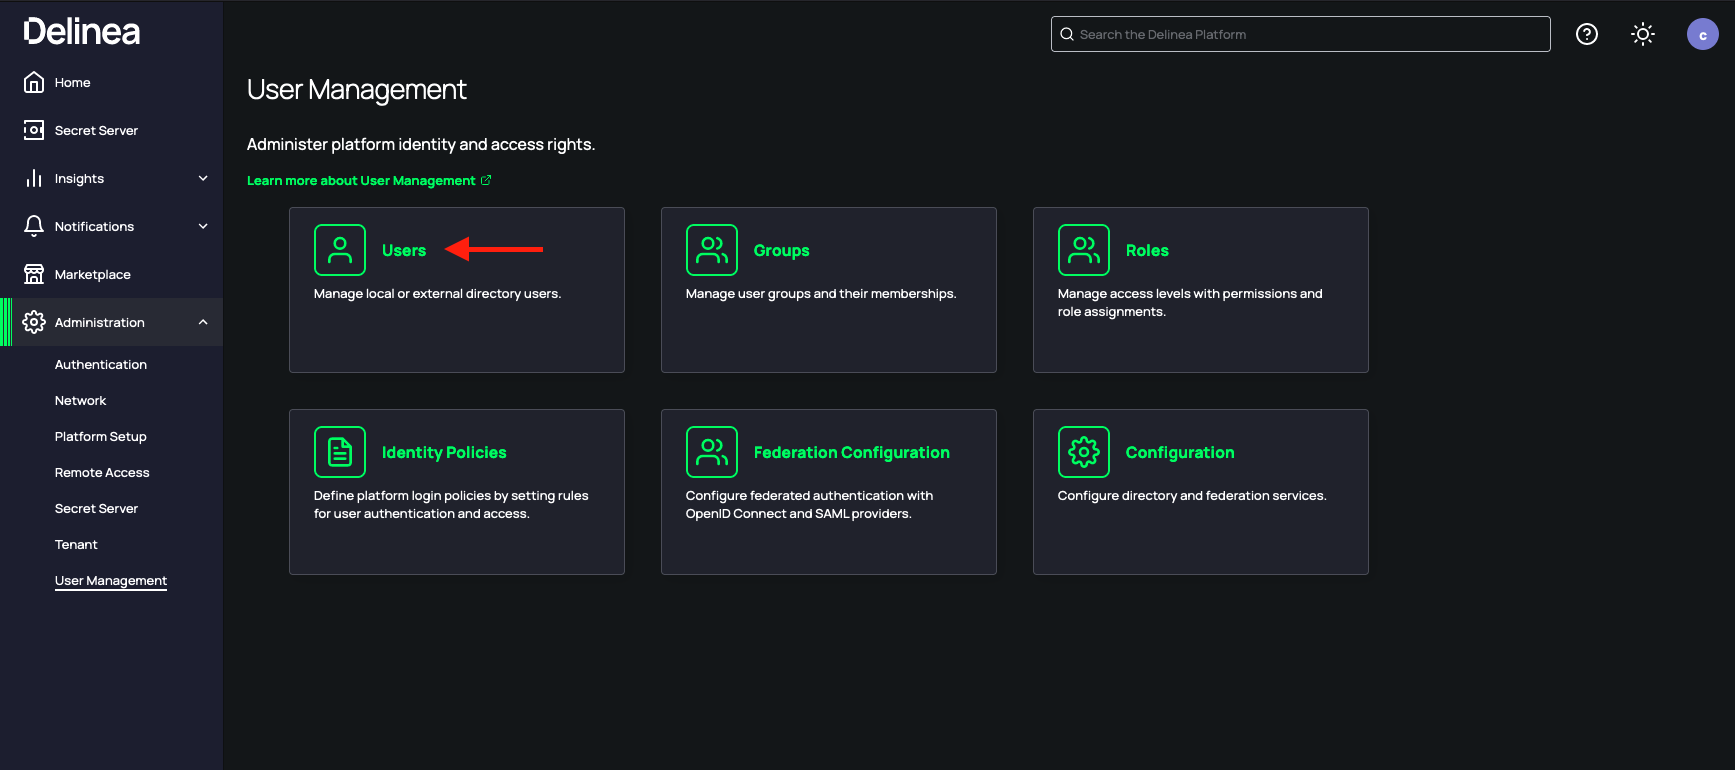
Task: Click the Identity Policies document icon
Action: click(x=340, y=452)
